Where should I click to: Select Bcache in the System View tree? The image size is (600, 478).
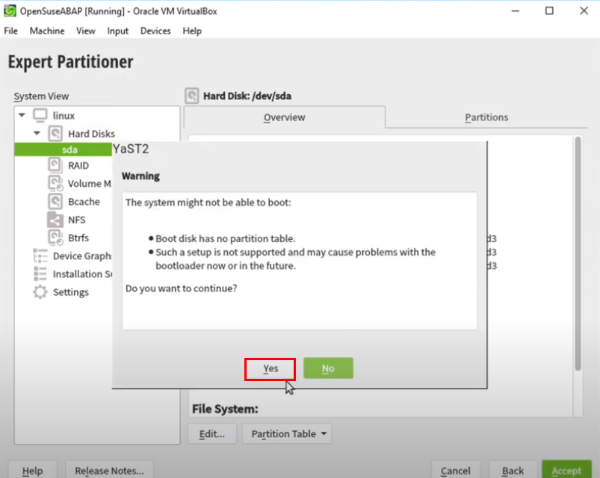[x=84, y=201]
